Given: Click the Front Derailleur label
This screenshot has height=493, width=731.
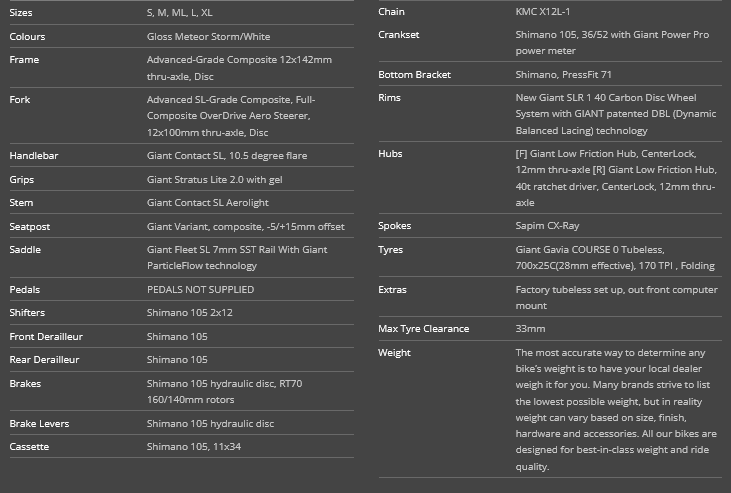Looking at the screenshot, I should click(x=46, y=337).
